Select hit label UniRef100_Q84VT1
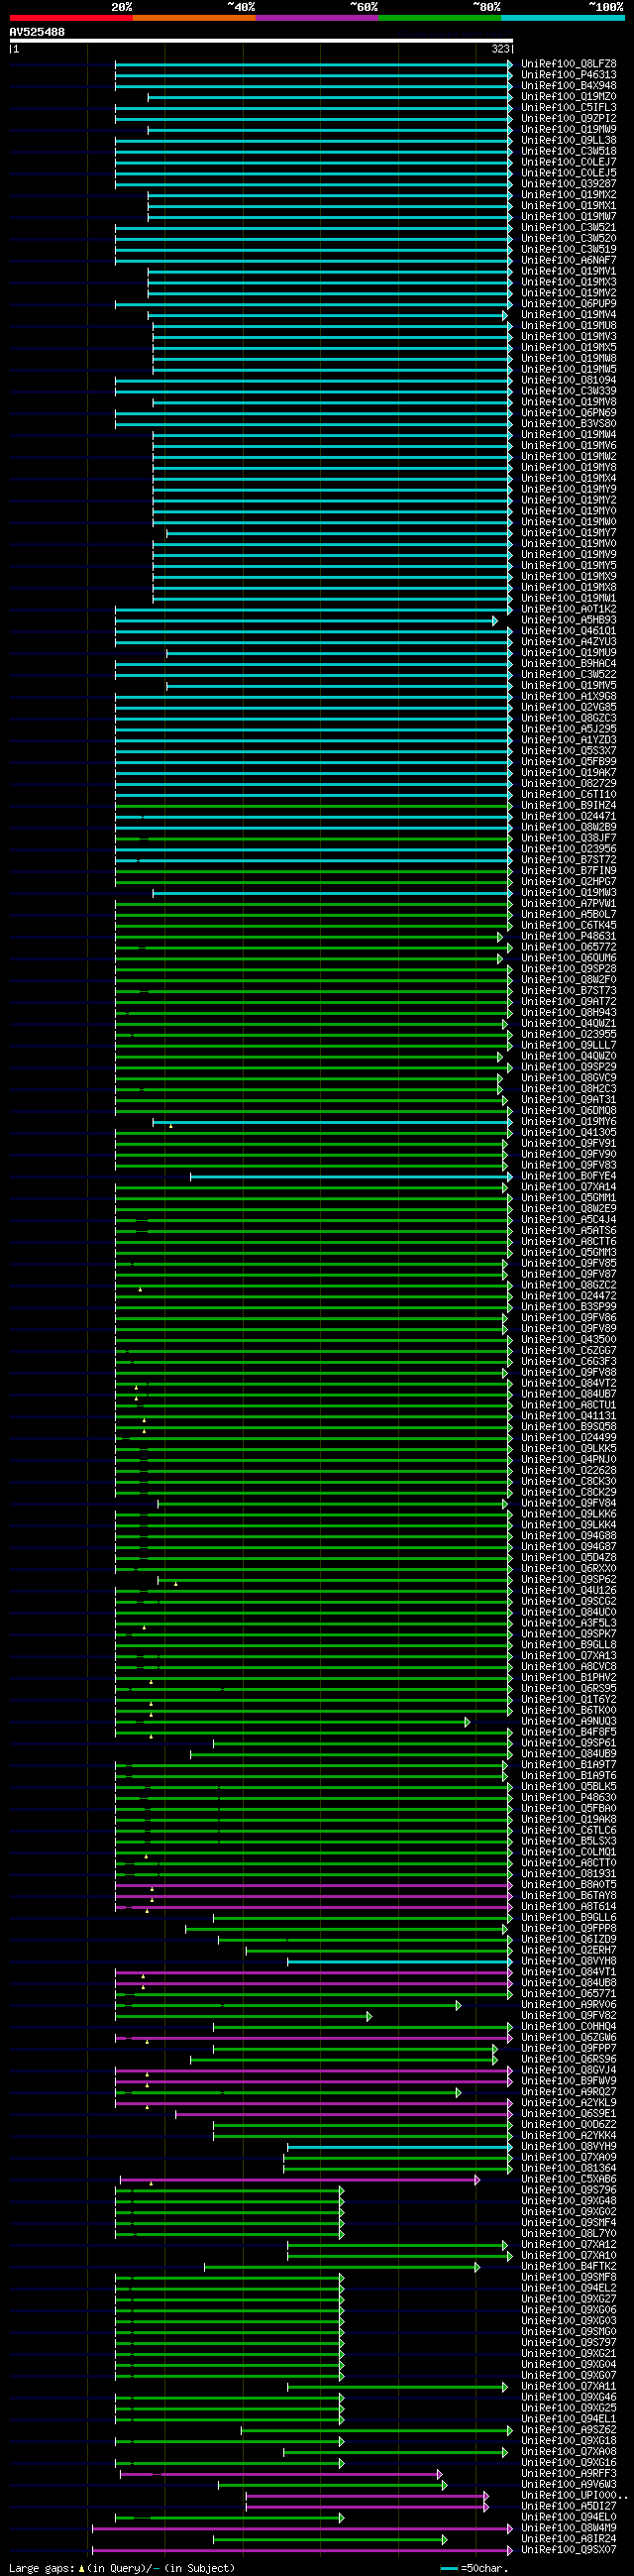The image size is (634, 2576). (x=568, y=1973)
